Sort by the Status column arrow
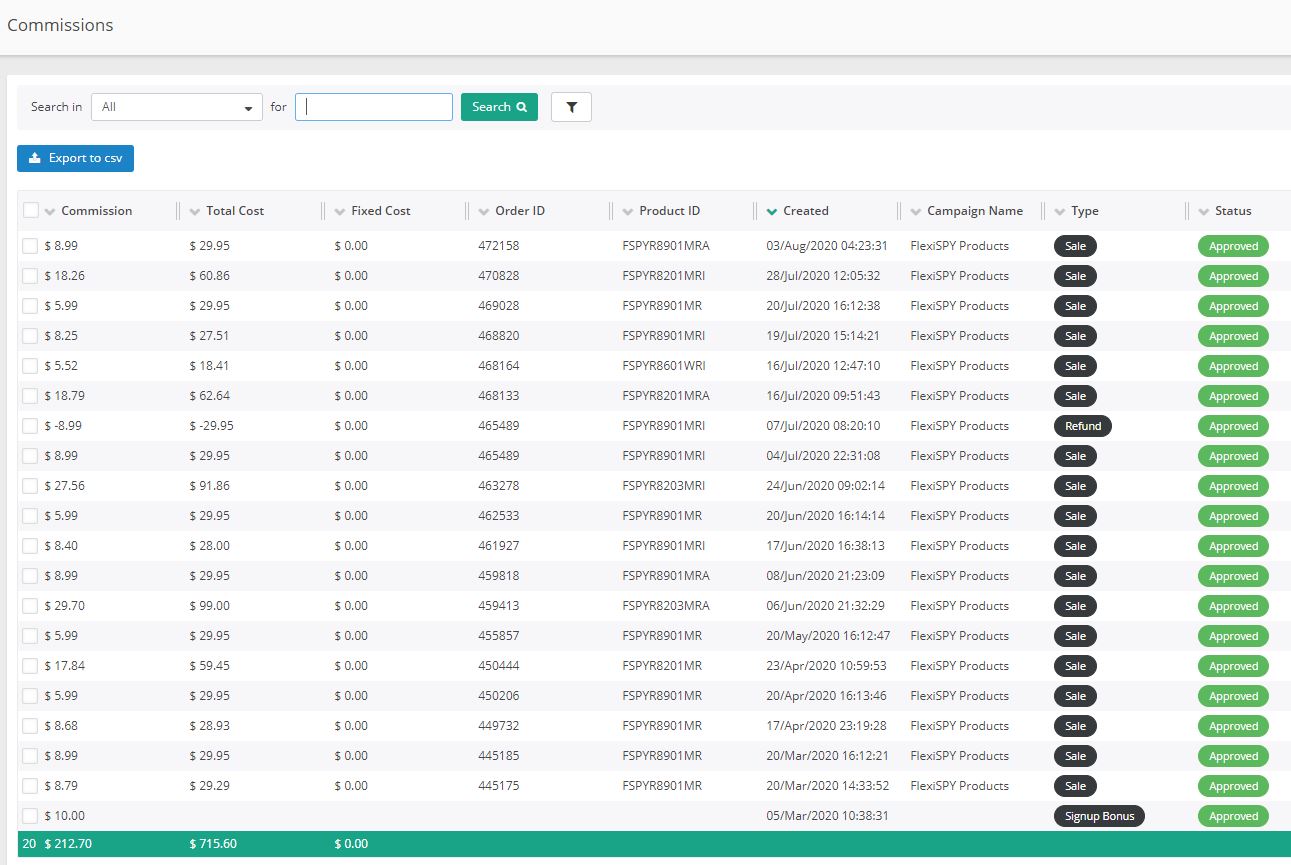The width and height of the screenshot is (1291, 865). click(x=1204, y=211)
